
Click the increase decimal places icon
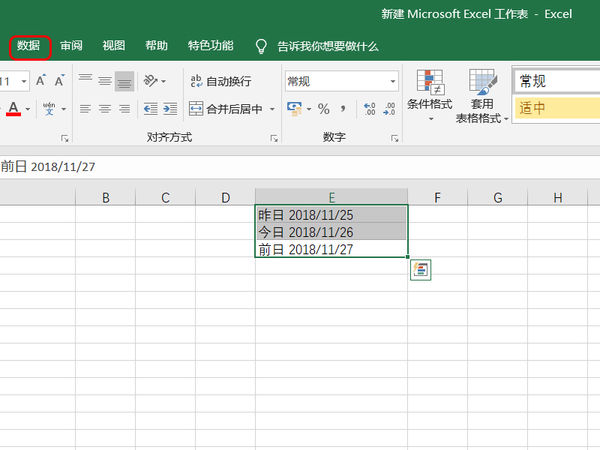[368, 108]
